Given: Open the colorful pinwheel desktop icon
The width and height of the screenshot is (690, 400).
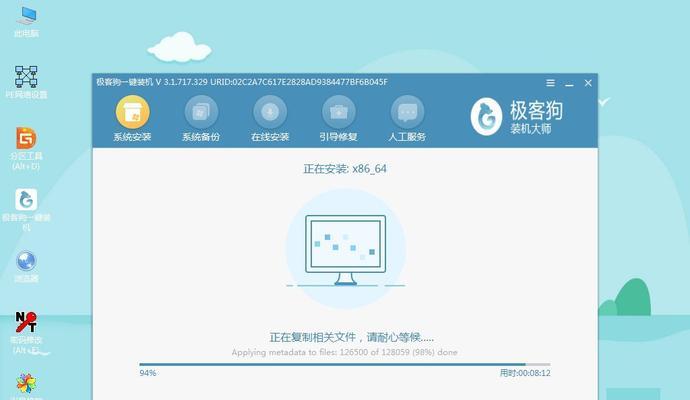Looking at the screenshot, I should pyautogui.click(x=26, y=383).
